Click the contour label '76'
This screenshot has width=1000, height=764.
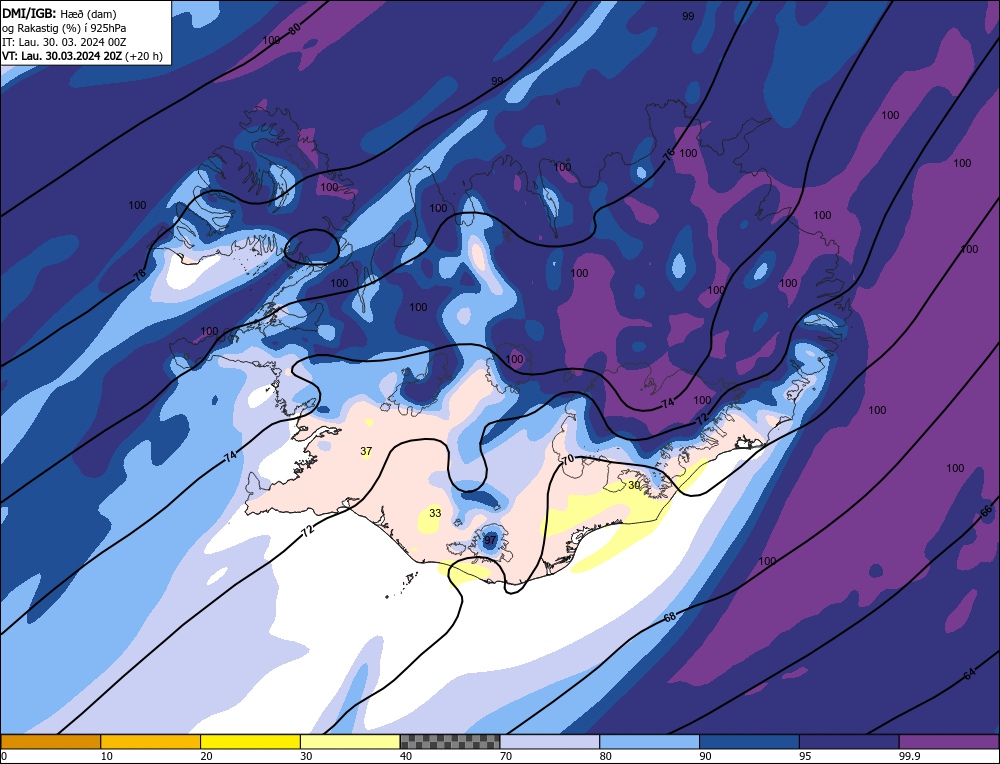[x=668, y=154]
